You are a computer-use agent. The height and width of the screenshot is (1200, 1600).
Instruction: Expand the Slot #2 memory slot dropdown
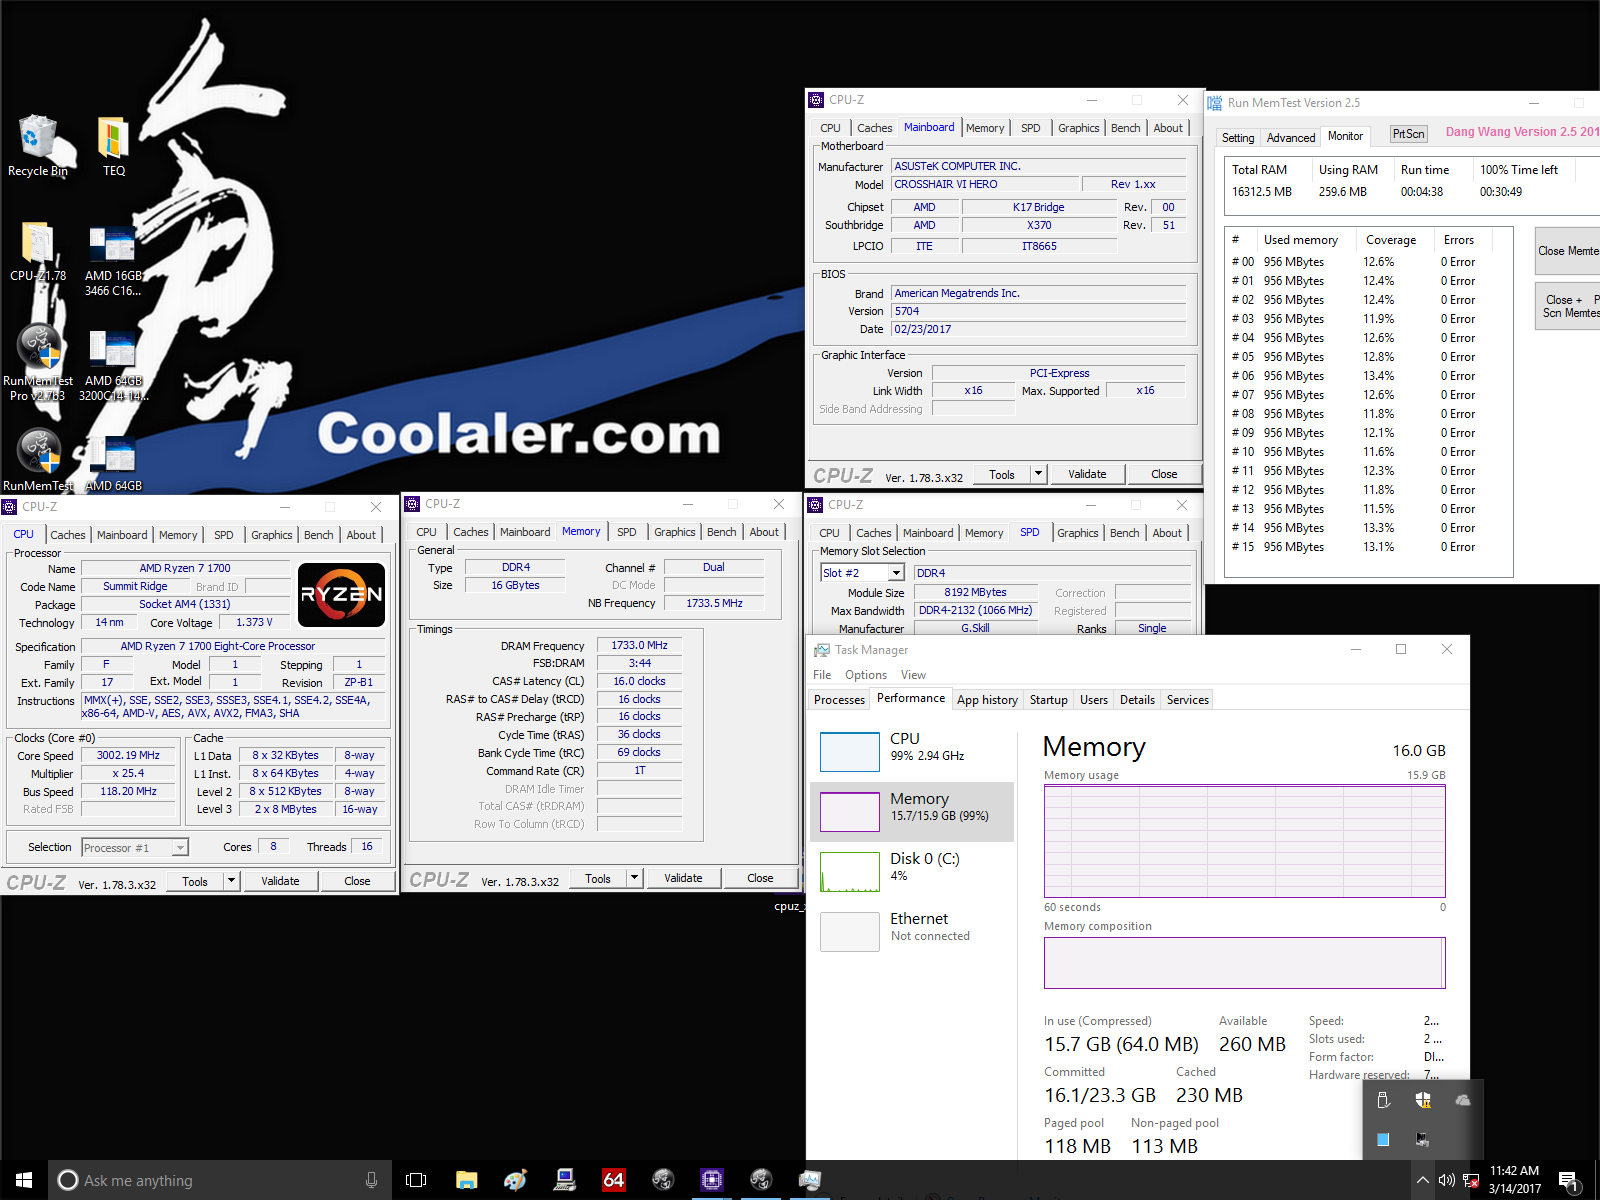(x=896, y=573)
